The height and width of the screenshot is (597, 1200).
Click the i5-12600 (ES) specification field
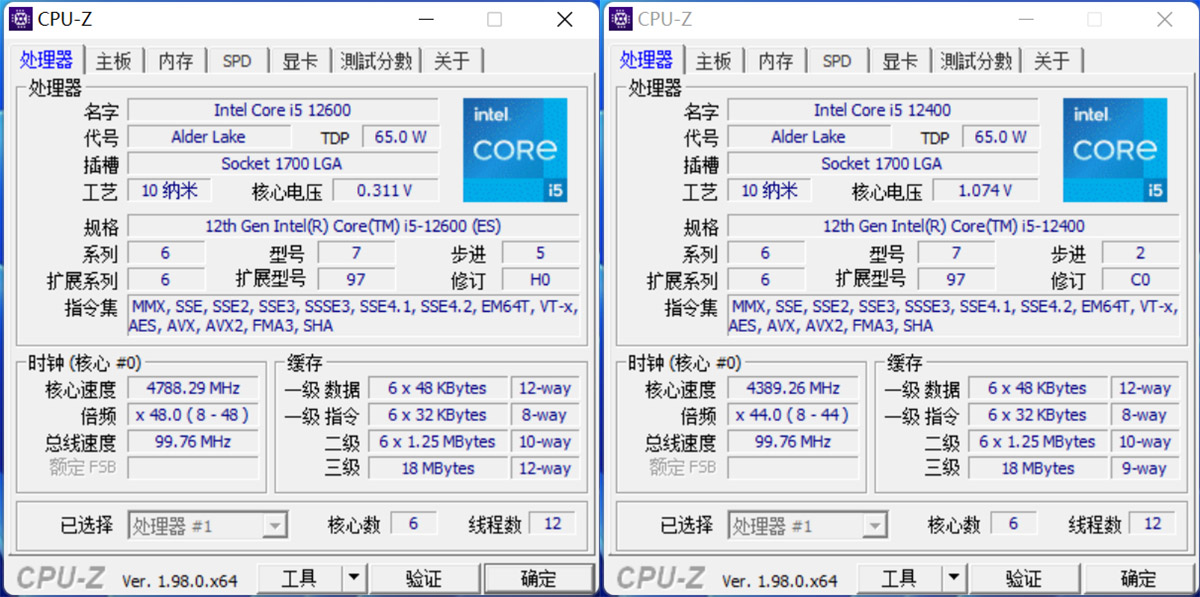(x=353, y=226)
